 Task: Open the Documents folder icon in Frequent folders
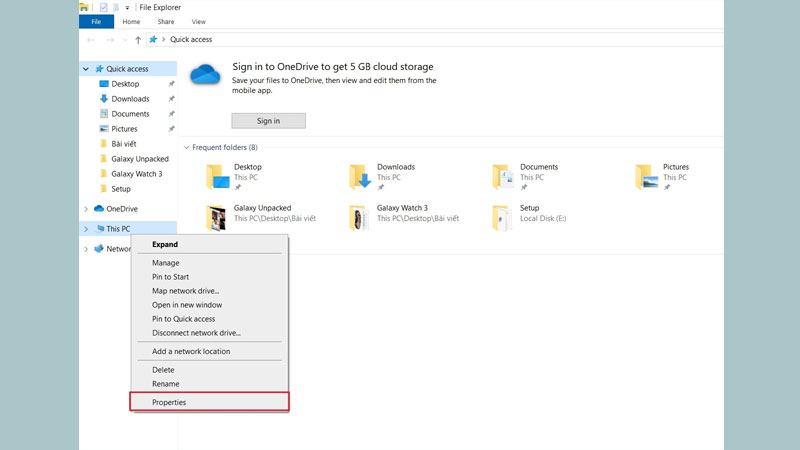(x=503, y=178)
